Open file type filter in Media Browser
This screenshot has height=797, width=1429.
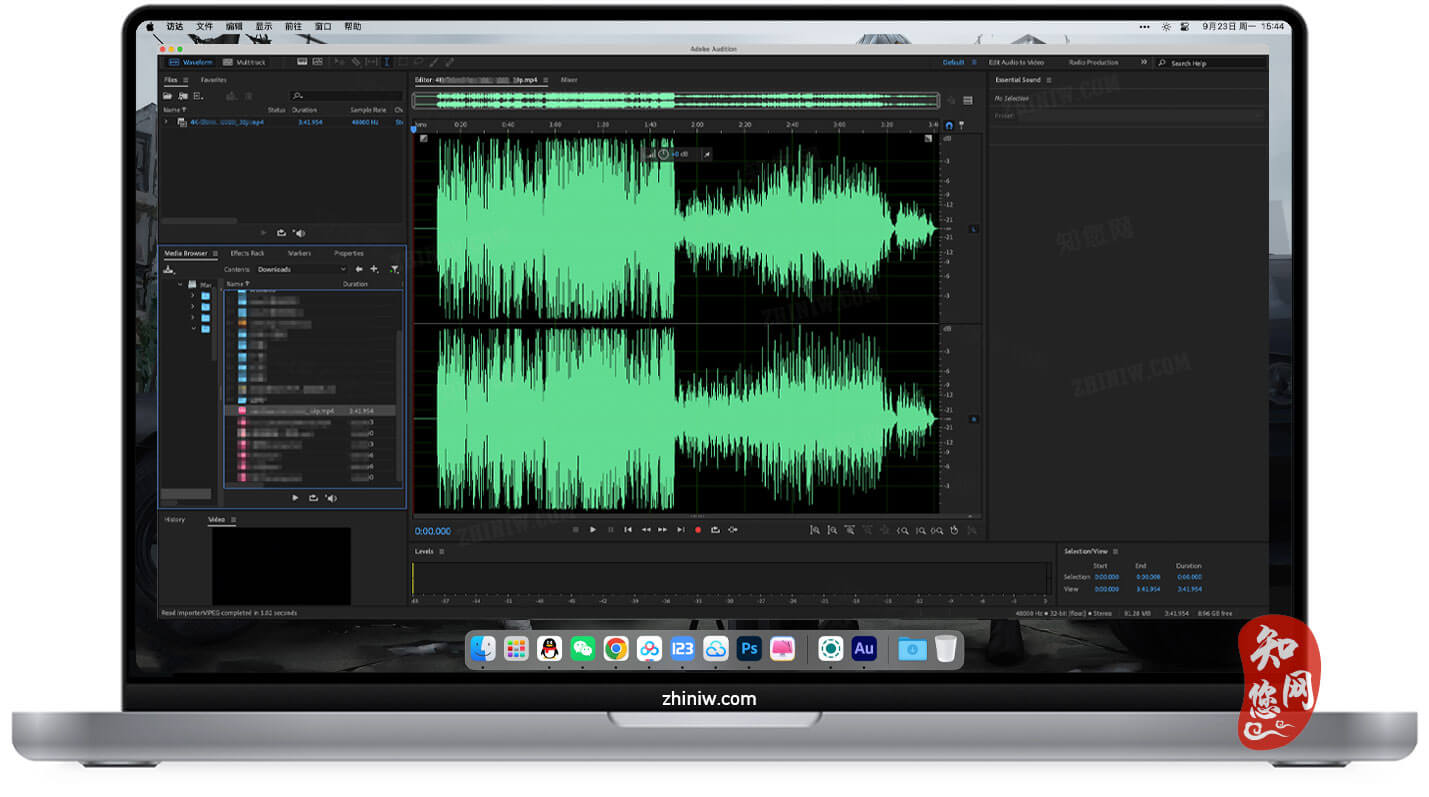tap(394, 269)
